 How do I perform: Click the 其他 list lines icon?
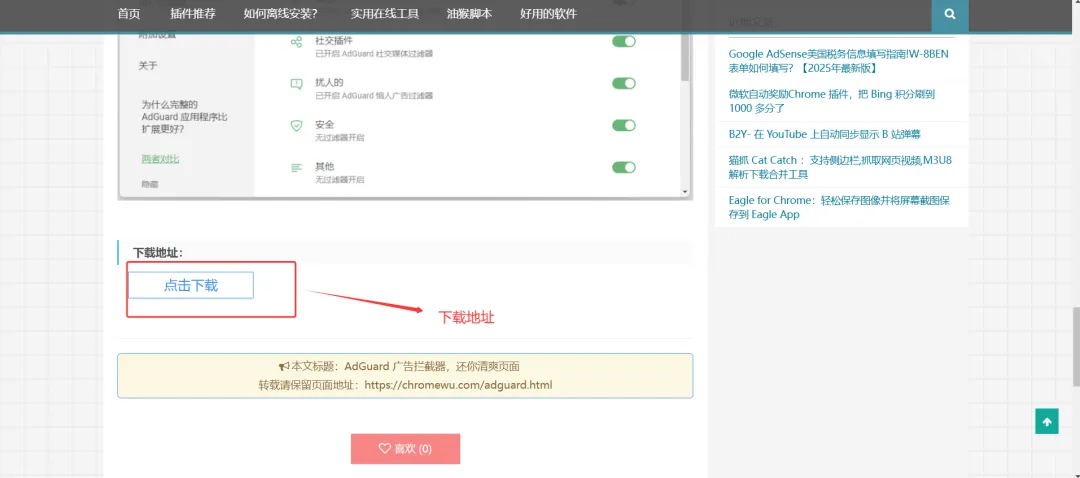[x=296, y=167]
